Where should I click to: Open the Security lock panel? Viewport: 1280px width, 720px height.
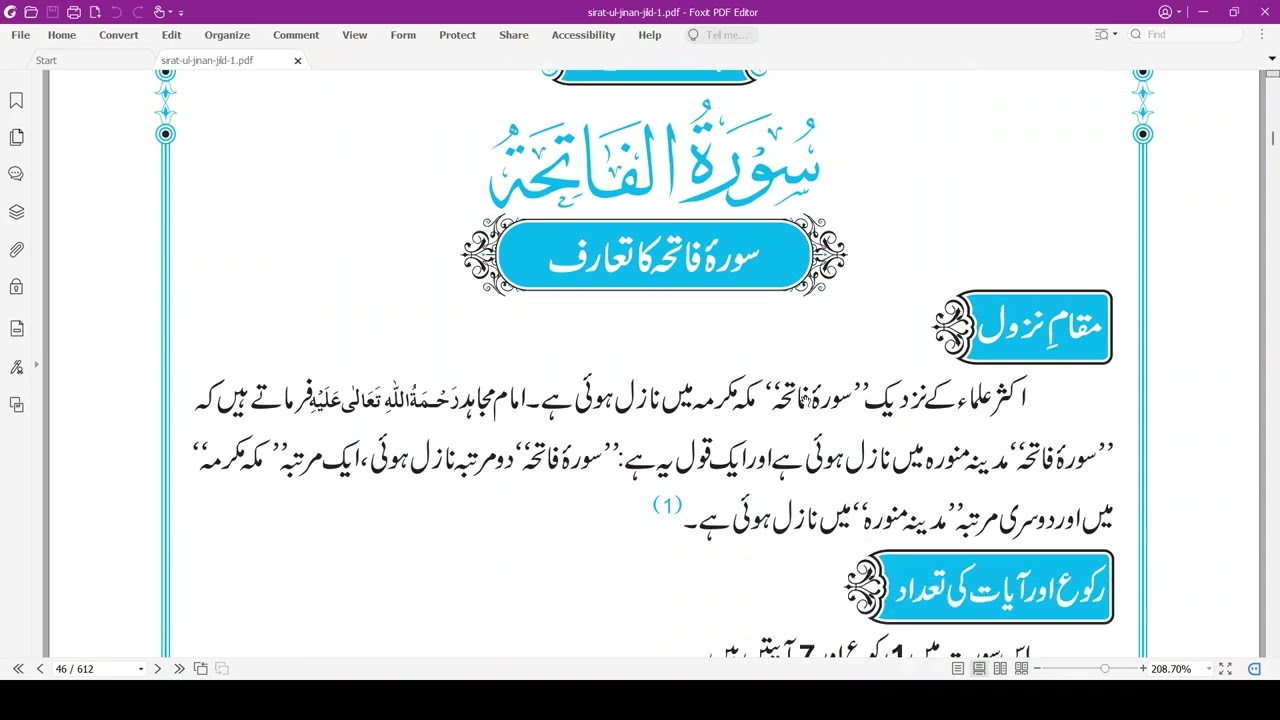tap(16, 287)
